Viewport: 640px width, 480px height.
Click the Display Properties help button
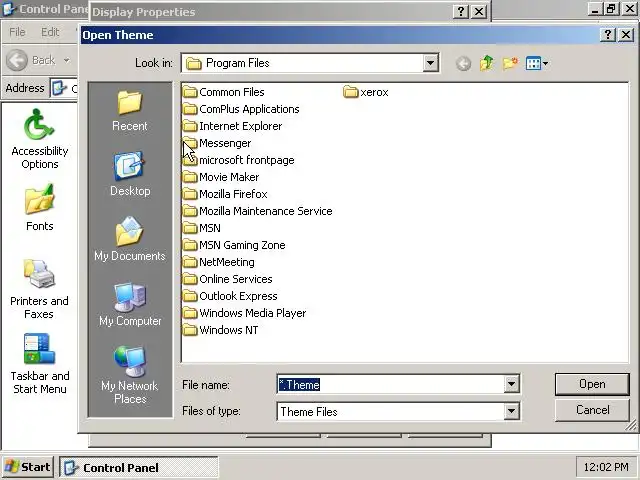click(461, 12)
